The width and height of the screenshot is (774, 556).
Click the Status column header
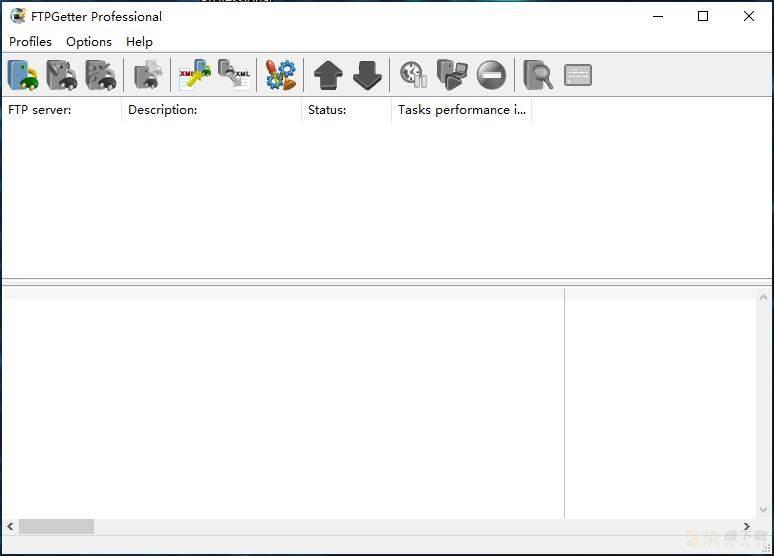pyautogui.click(x=347, y=110)
